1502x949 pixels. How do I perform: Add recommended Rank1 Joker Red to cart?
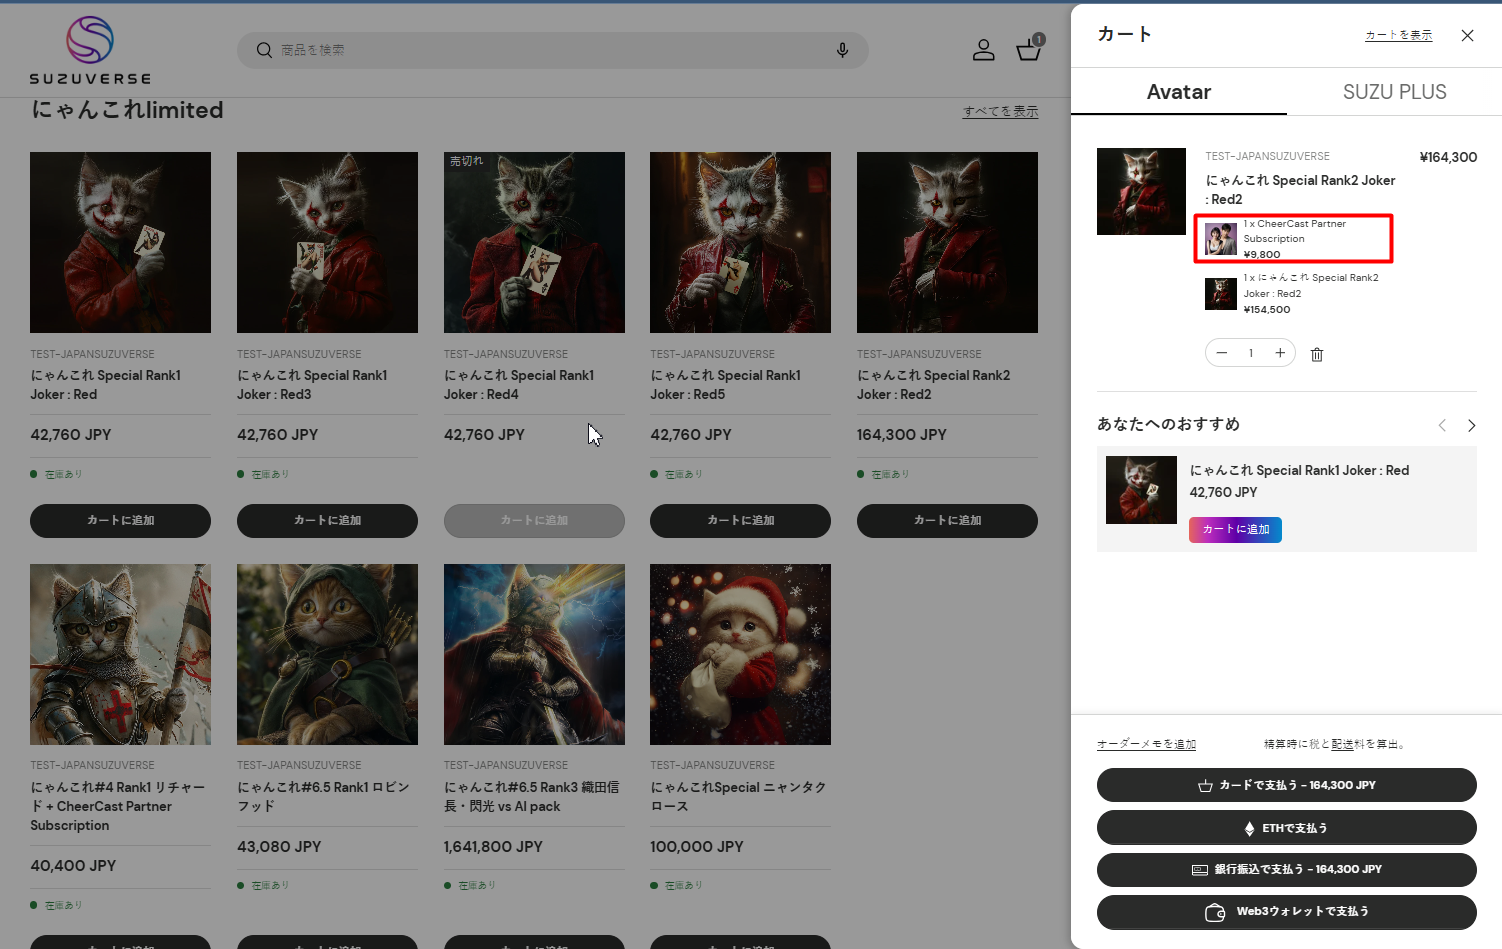click(1235, 530)
